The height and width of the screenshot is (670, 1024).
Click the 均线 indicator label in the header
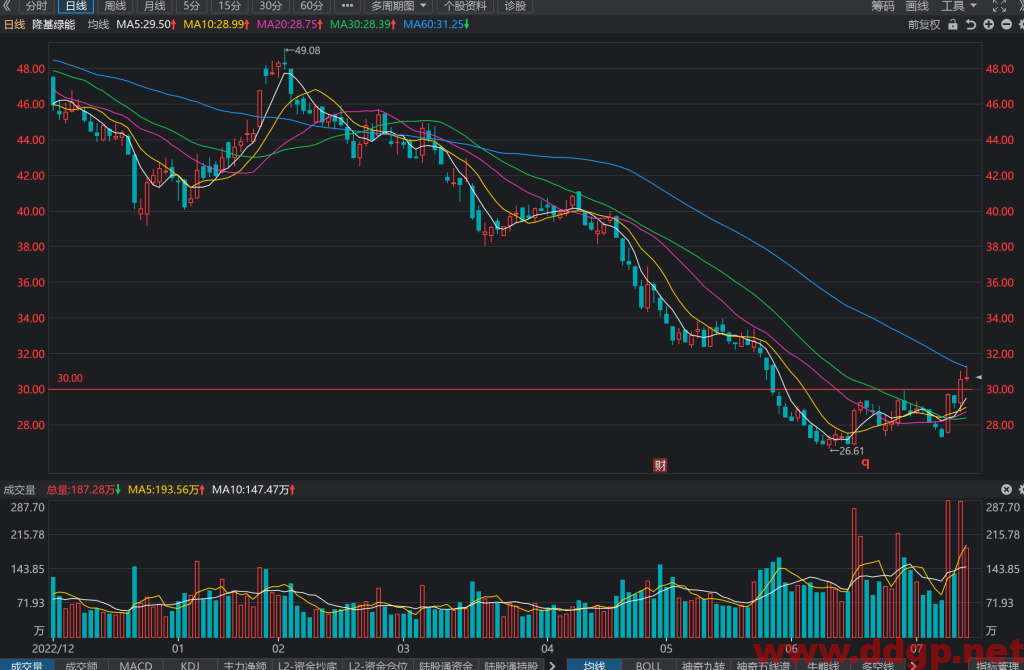98,24
